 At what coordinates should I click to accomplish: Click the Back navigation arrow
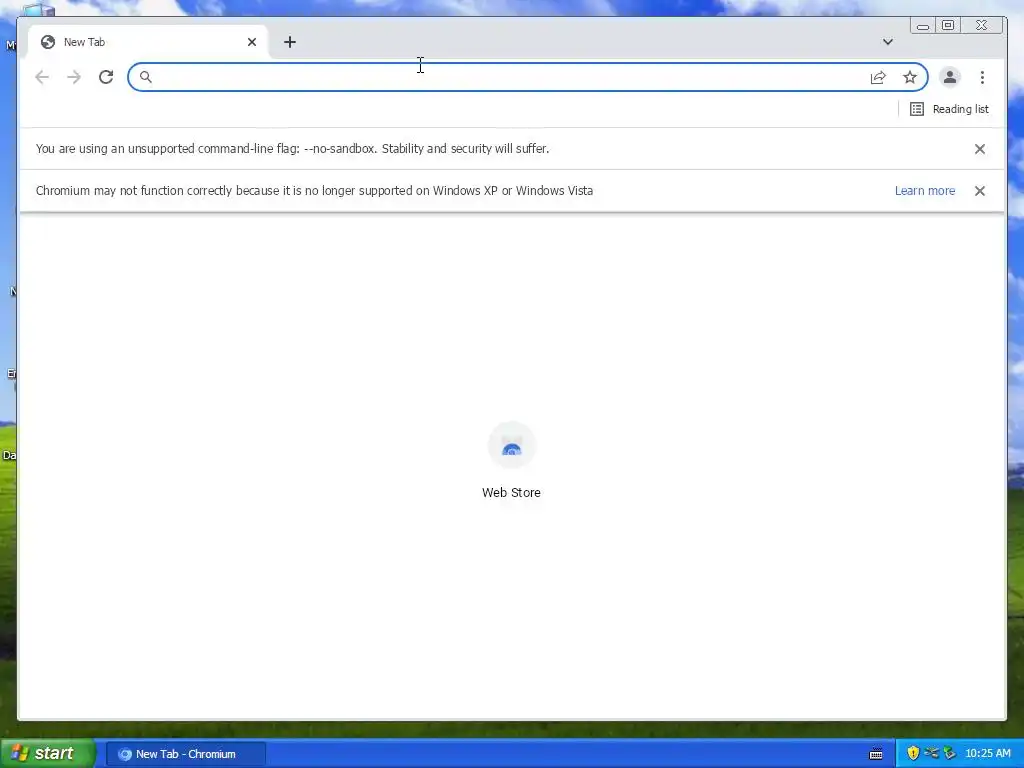pos(42,77)
